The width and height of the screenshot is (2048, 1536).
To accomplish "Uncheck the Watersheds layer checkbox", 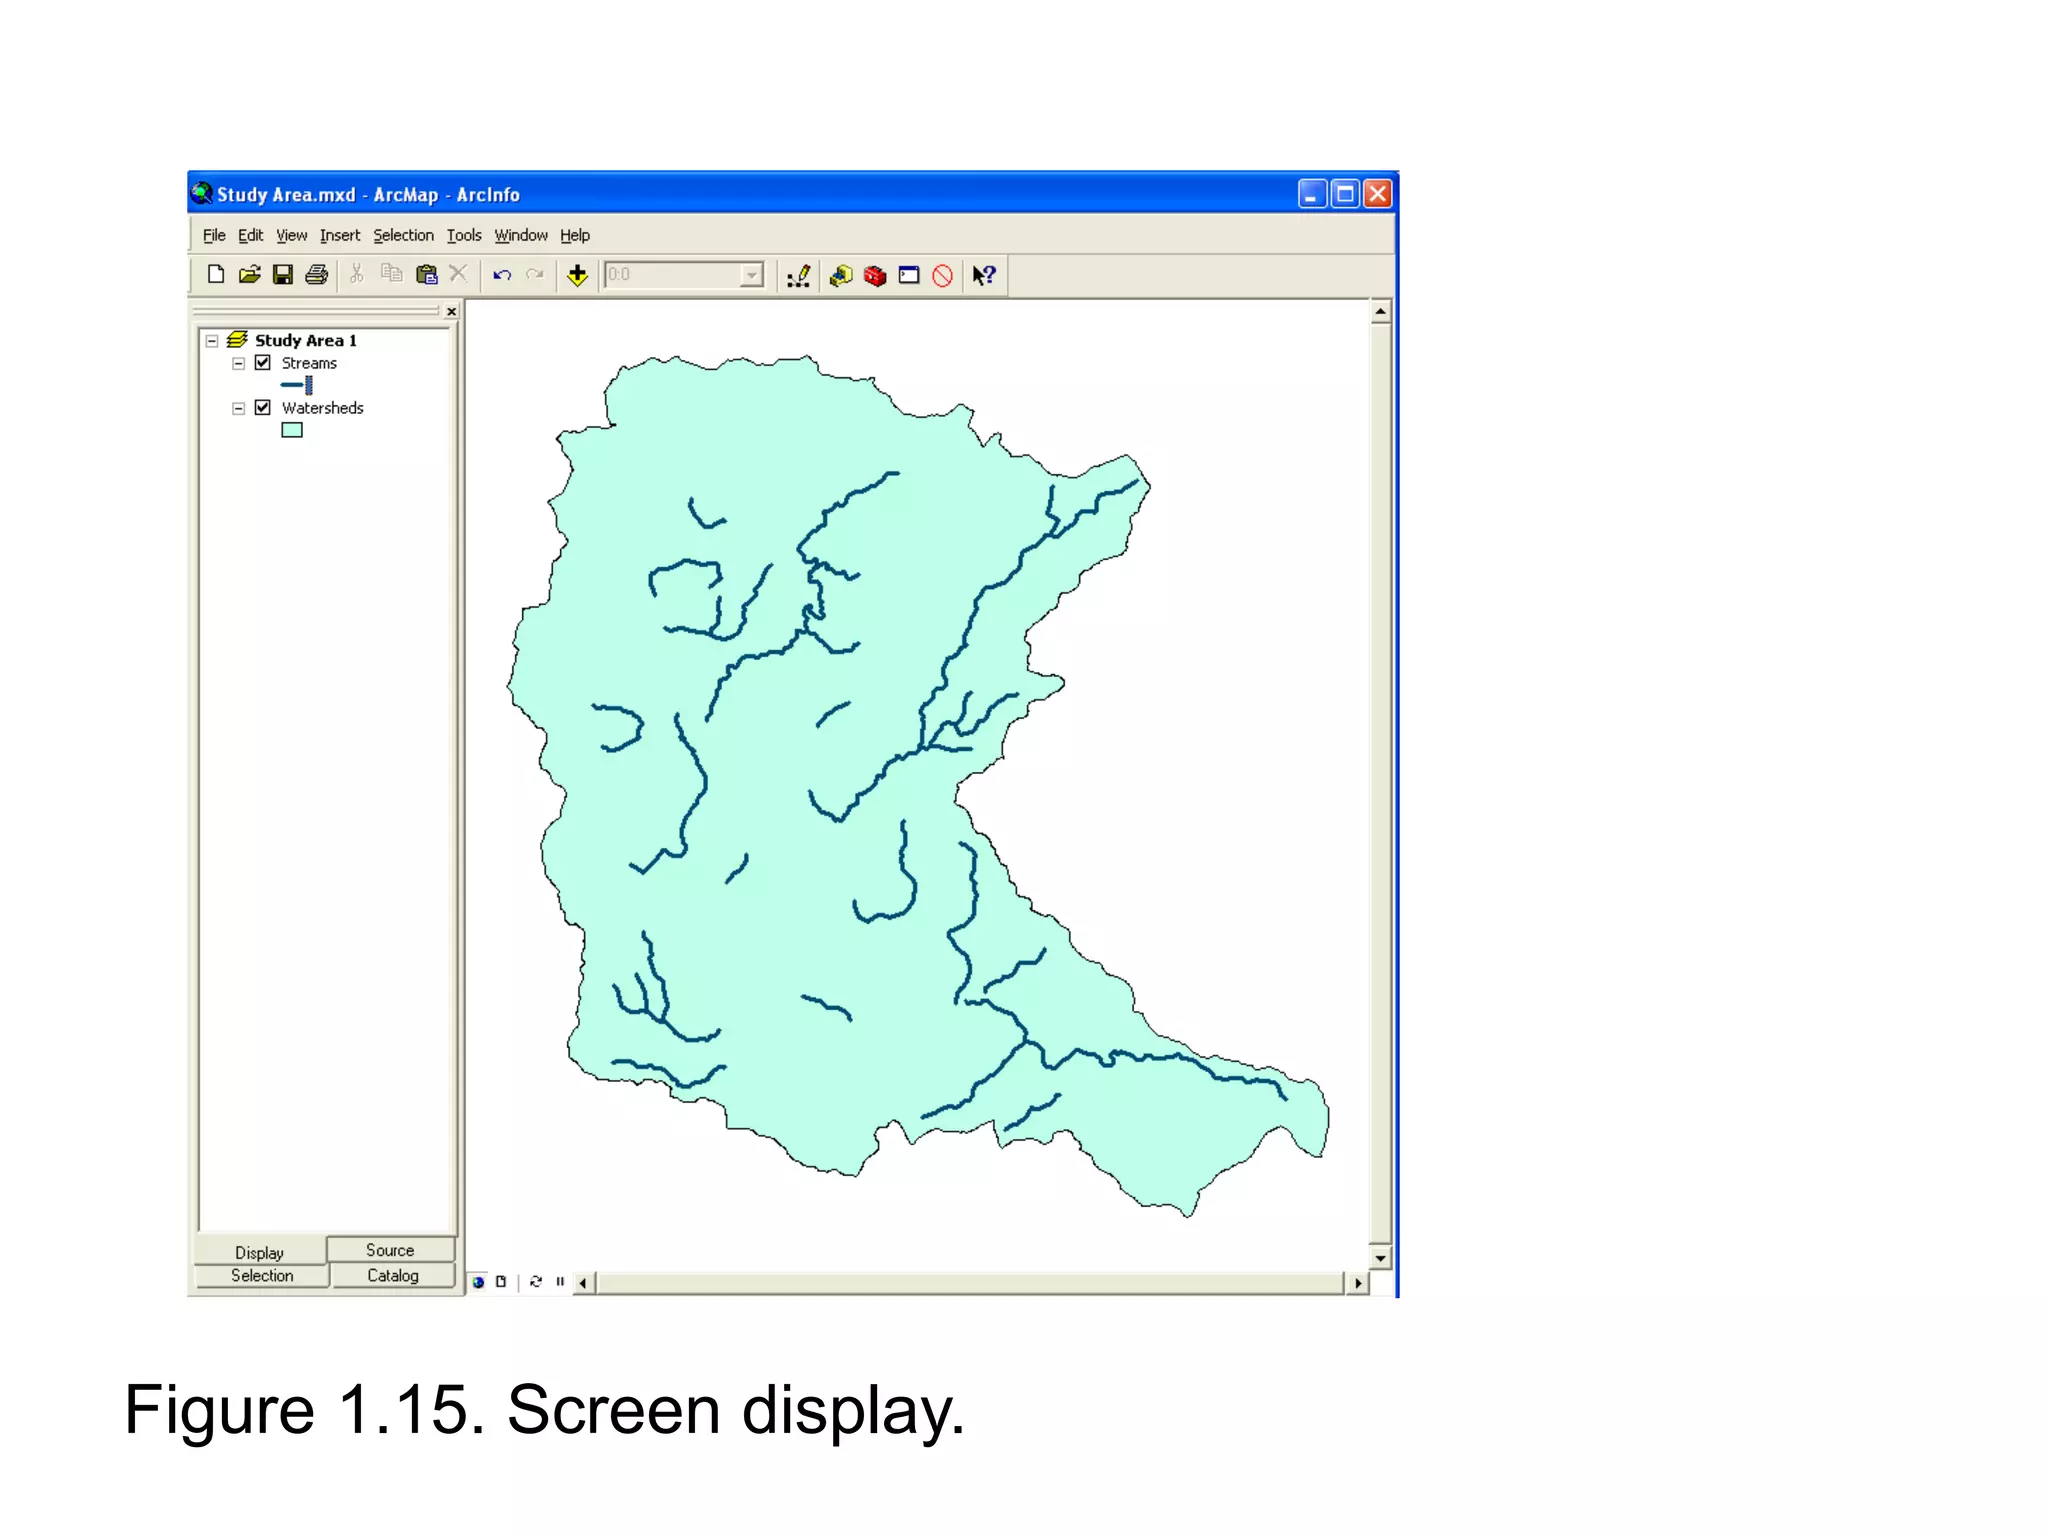I will pyautogui.click(x=263, y=408).
